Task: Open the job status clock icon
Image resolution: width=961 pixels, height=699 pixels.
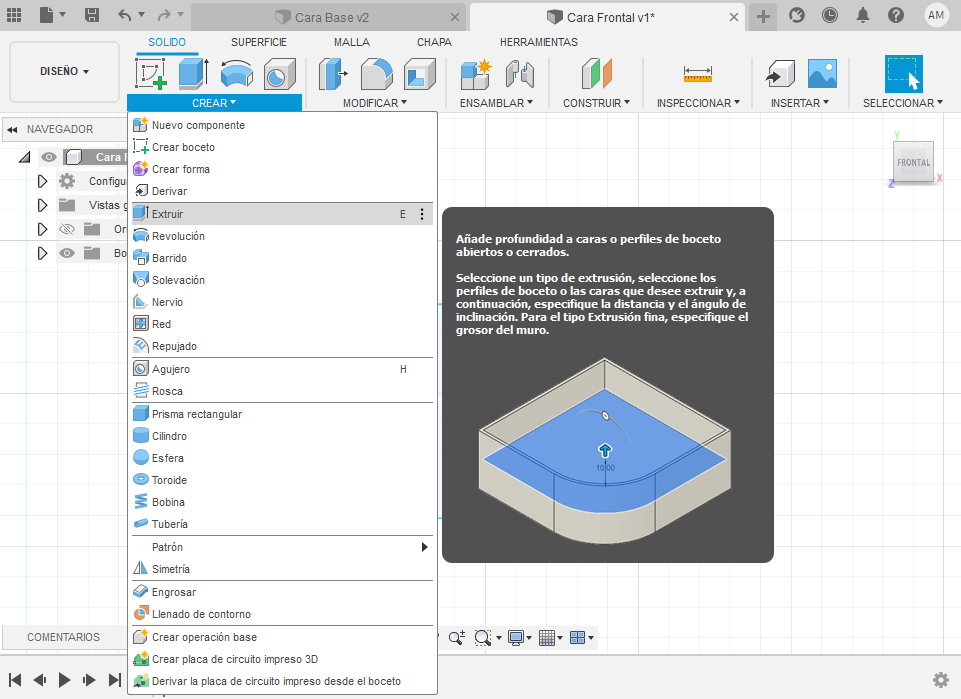Action: click(x=830, y=15)
